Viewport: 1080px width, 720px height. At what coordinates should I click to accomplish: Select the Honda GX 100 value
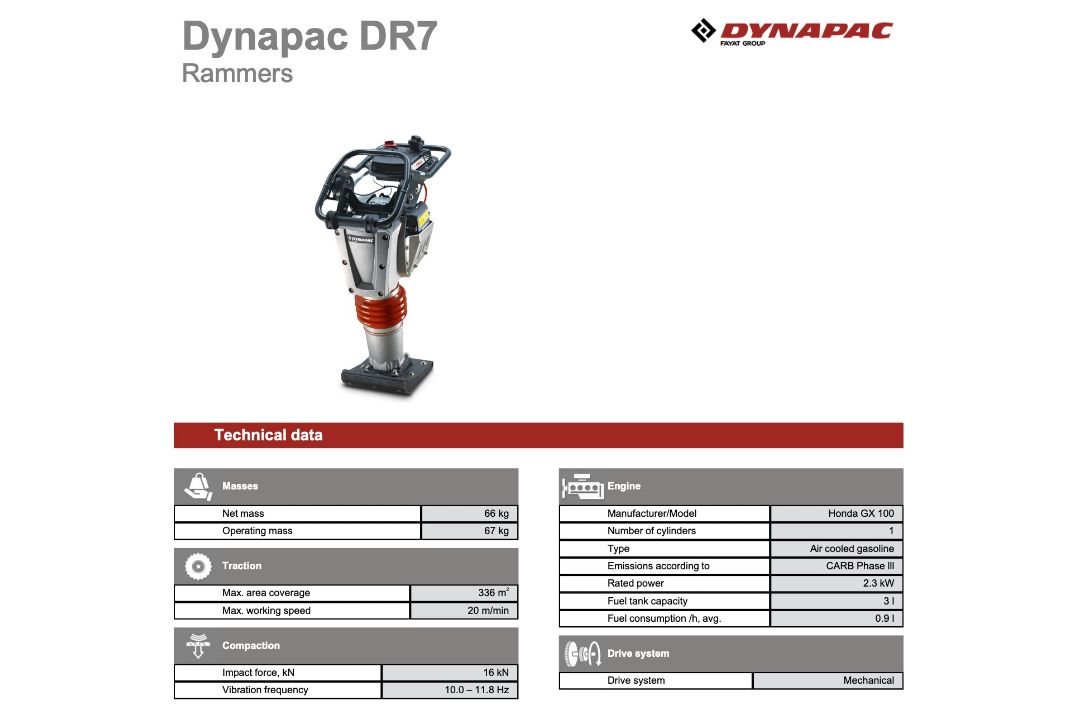pos(861,513)
